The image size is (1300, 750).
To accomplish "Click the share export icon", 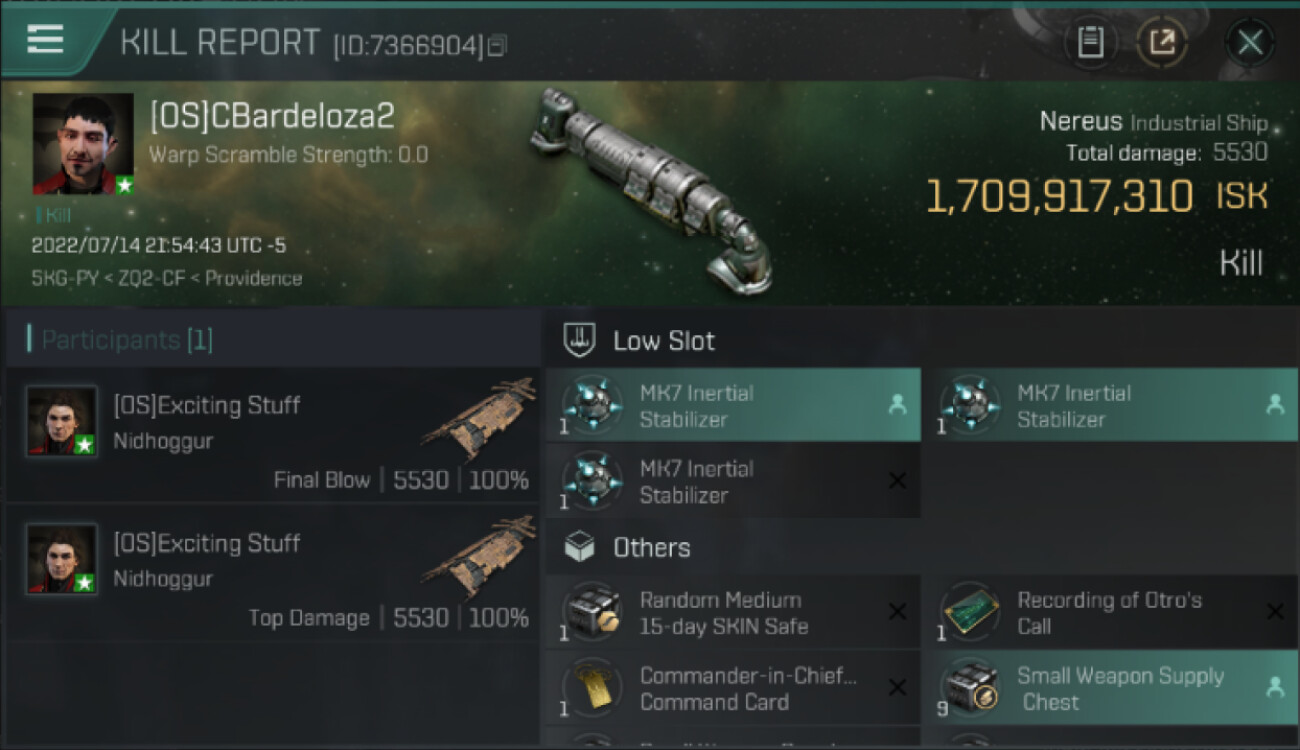I will (1161, 42).
